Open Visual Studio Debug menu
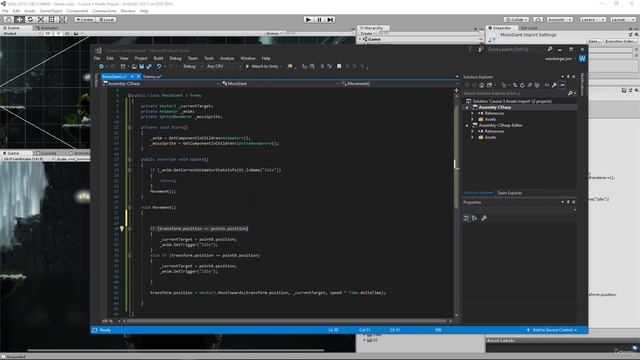Image resolution: width=640 pixels, height=360 pixels. point(175,58)
